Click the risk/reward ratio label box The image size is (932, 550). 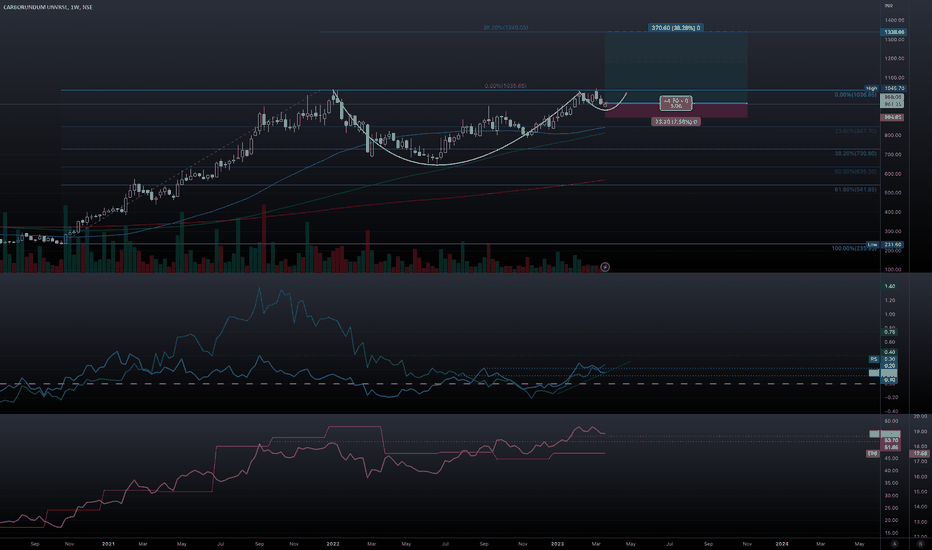[x=676, y=103]
